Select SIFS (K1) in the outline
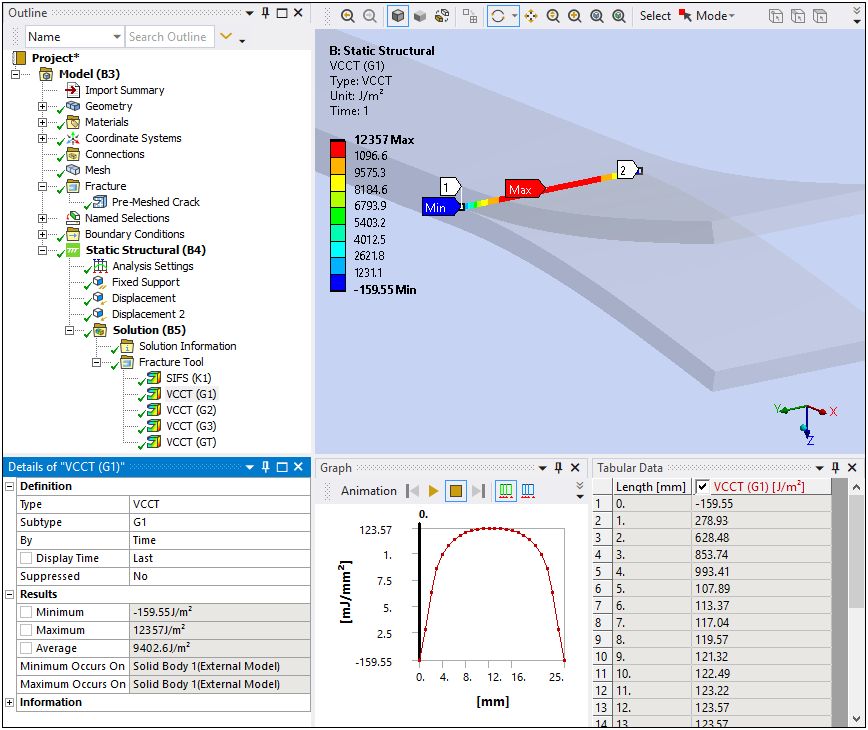This screenshot has width=868, height=730. (x=190, y=378)
